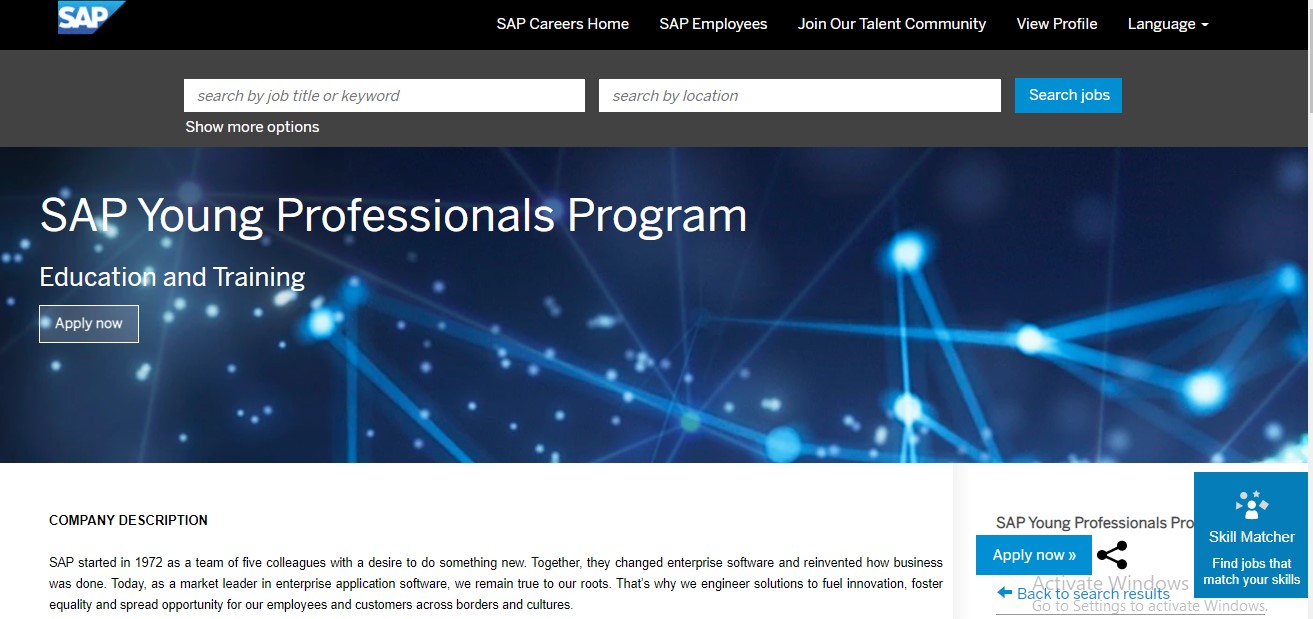Expand Show more options
The width and height of the screenshot is (1313, 619).
[x=252, y=127]
